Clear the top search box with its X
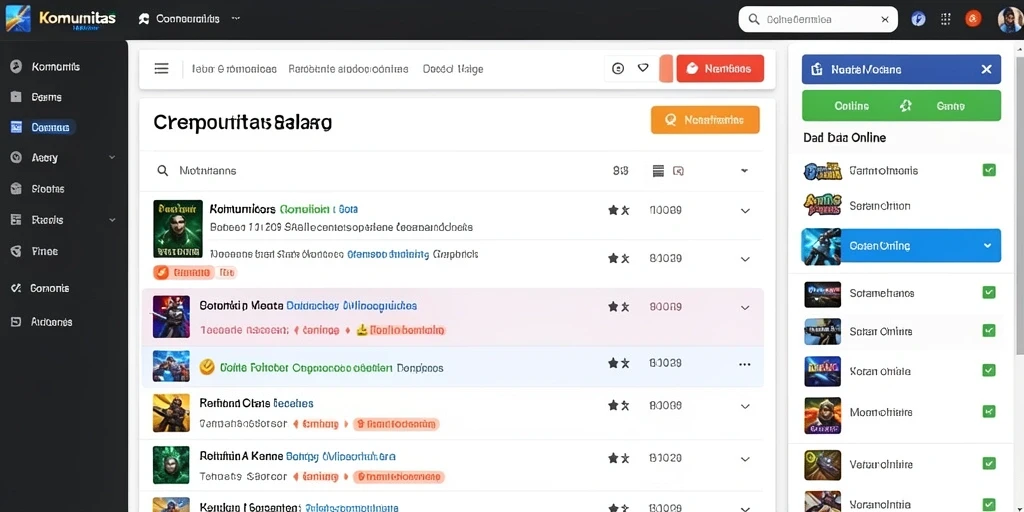The height and width of the screenshot is (512, 1024). pyautogui.click(x=885, y=20)
